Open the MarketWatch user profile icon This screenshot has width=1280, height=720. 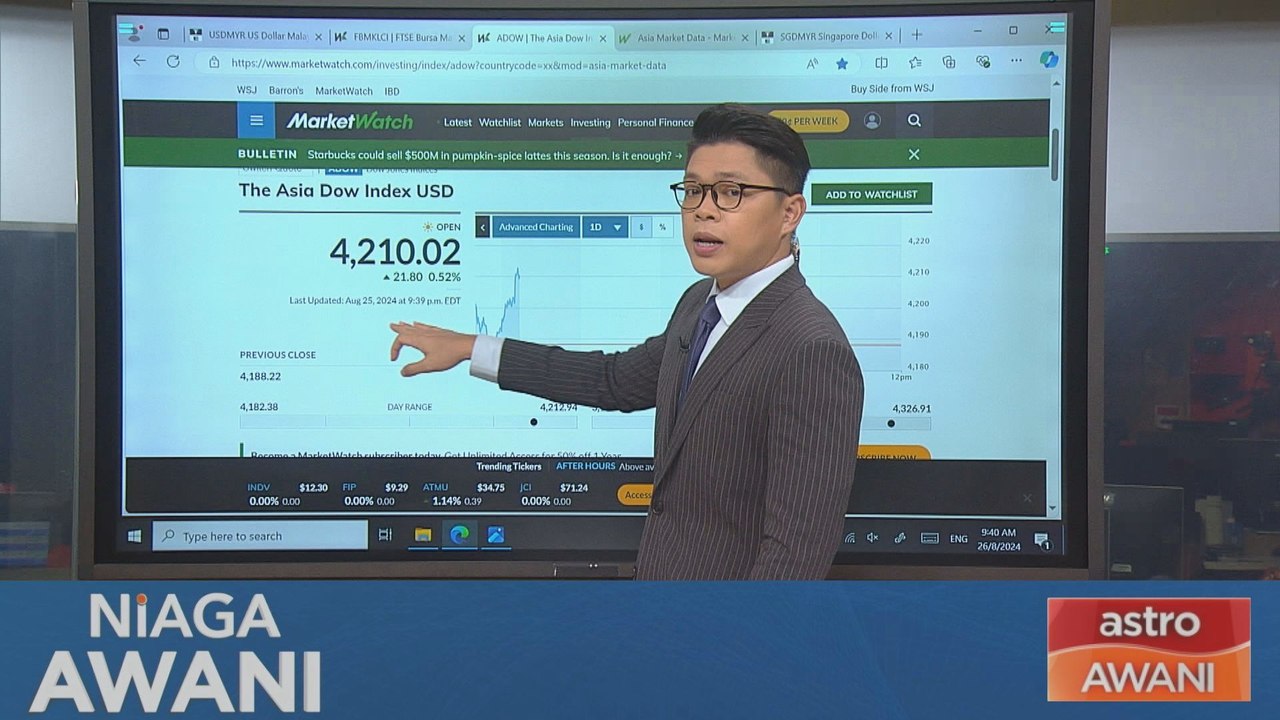pos(872,121)
